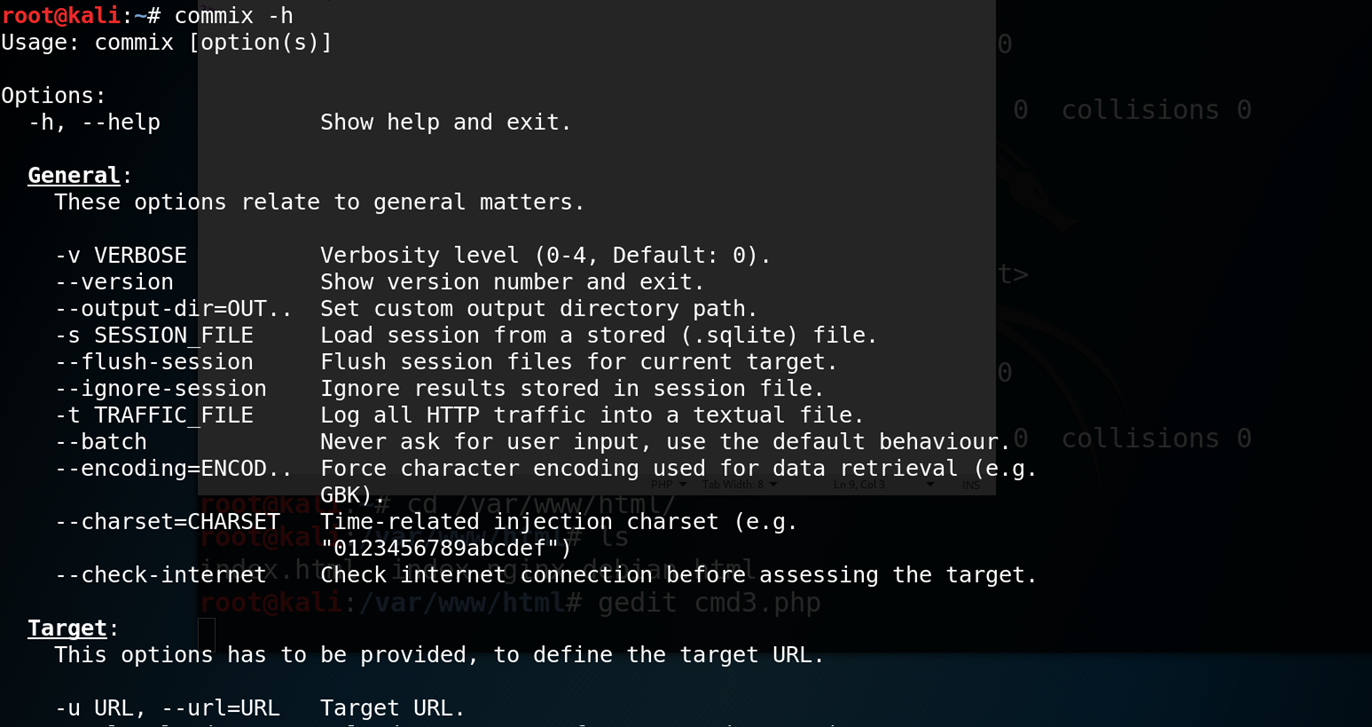Screen dimensions: 1372x727
Task: Open the PHP language dropdown in status bar
Action: coord(668,485)
